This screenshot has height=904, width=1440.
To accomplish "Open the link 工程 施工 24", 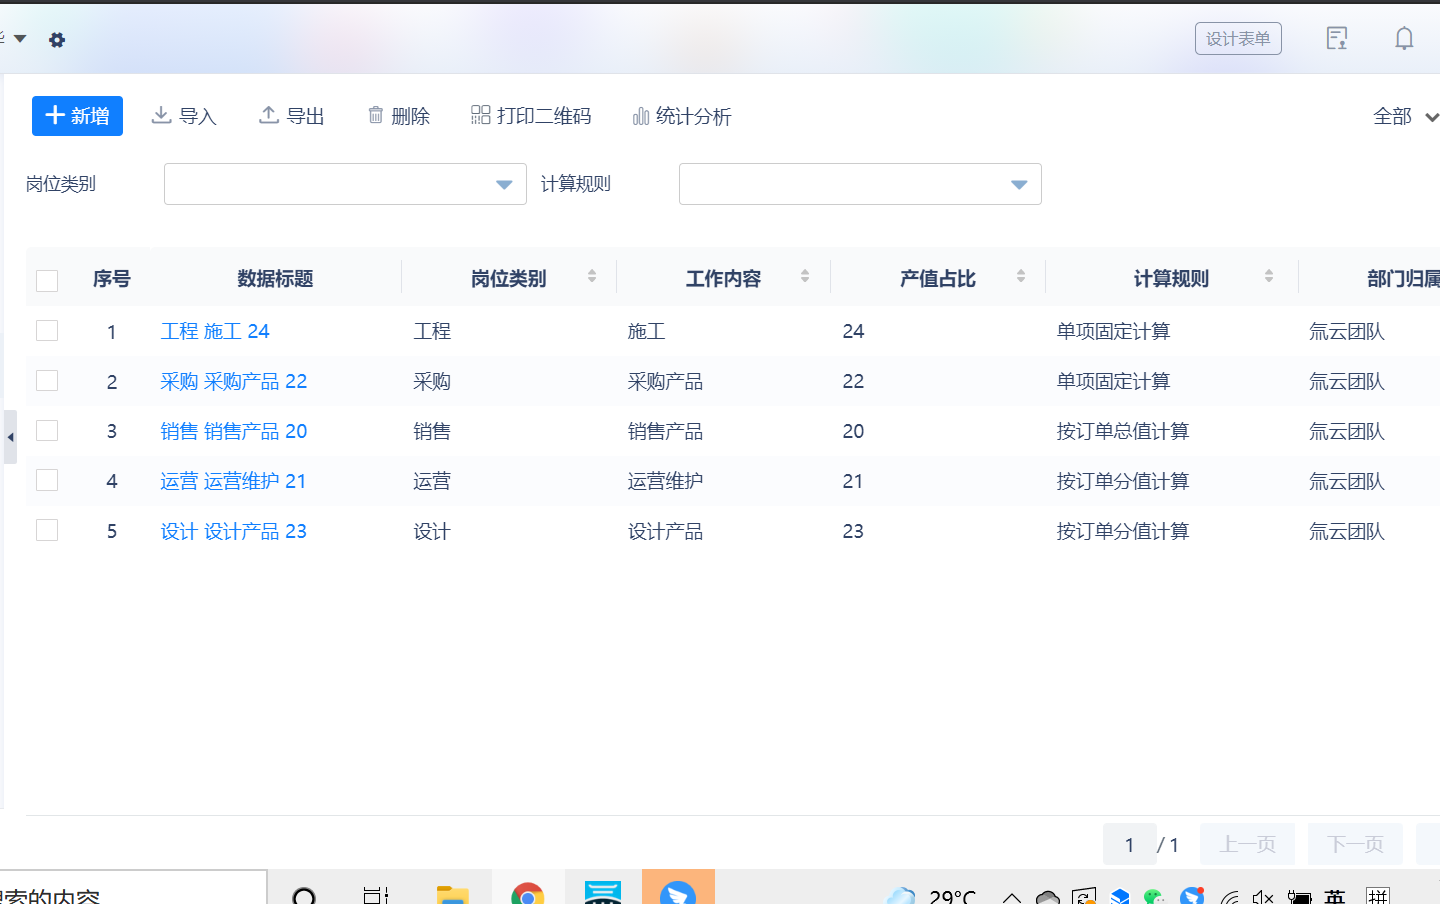I will click(x=215, y=331).
